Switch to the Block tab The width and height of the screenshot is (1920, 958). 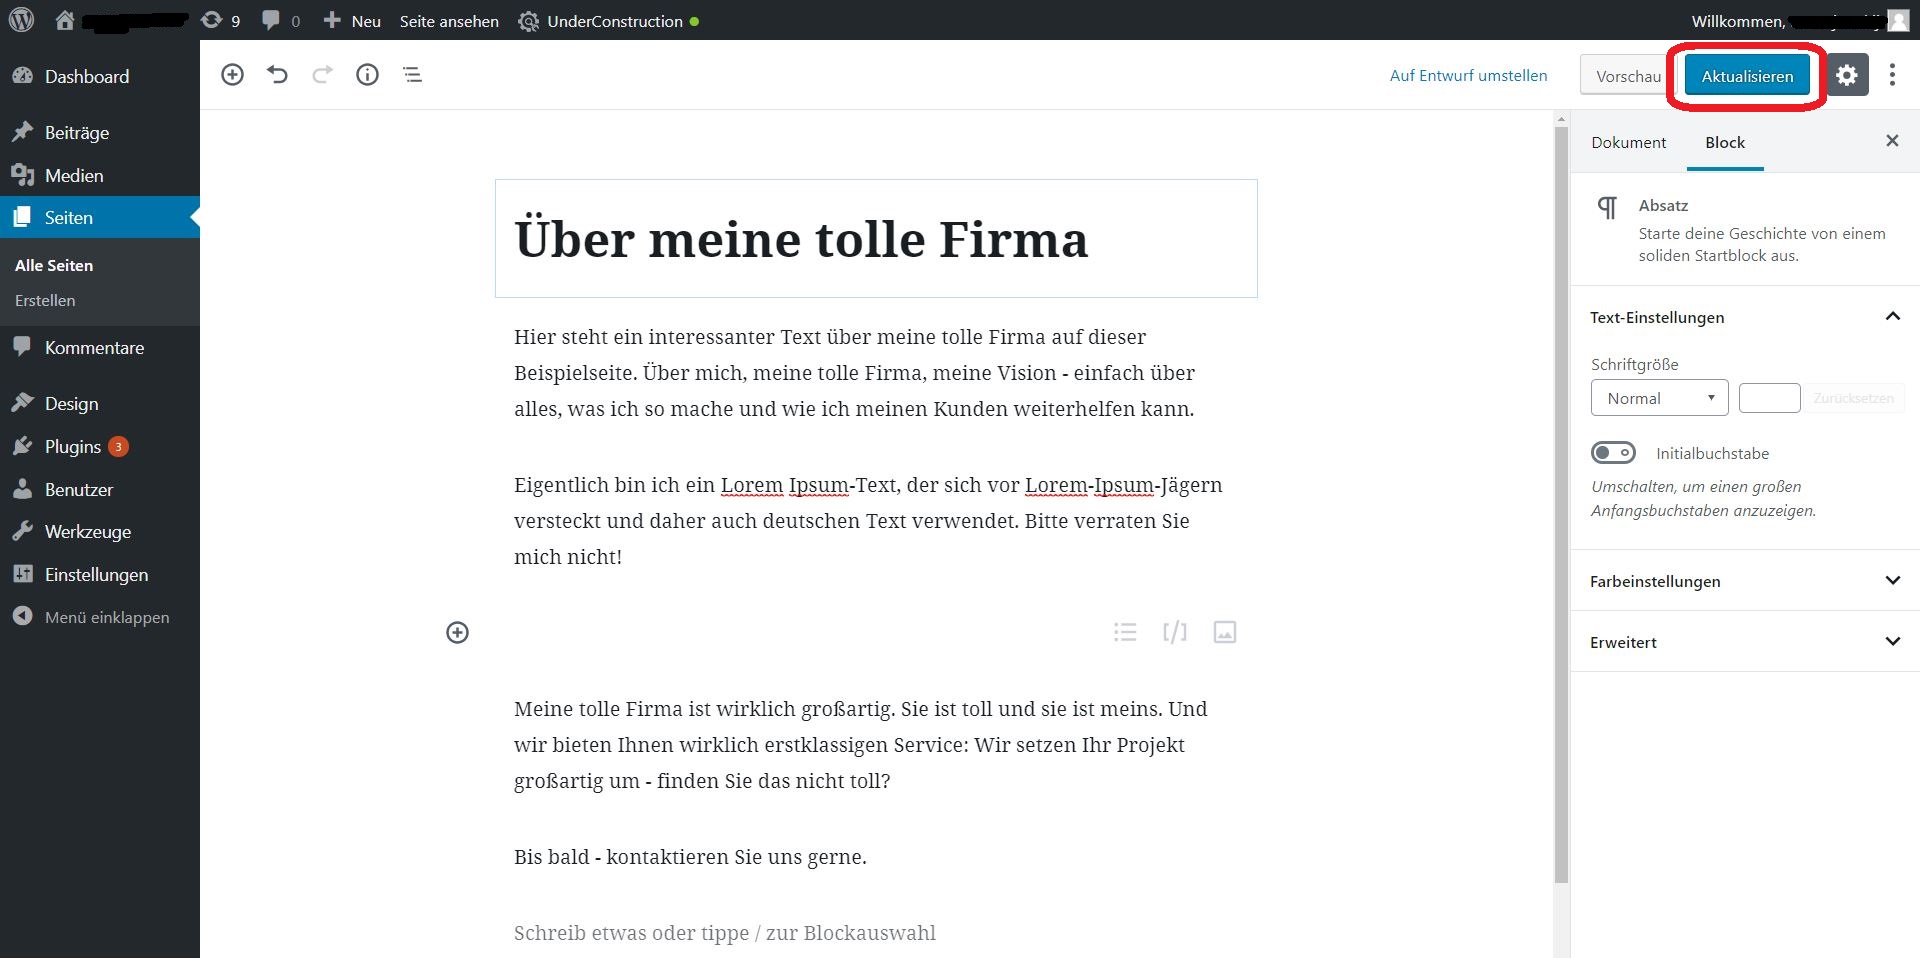pyautogui.click(x=1725, y=142)
